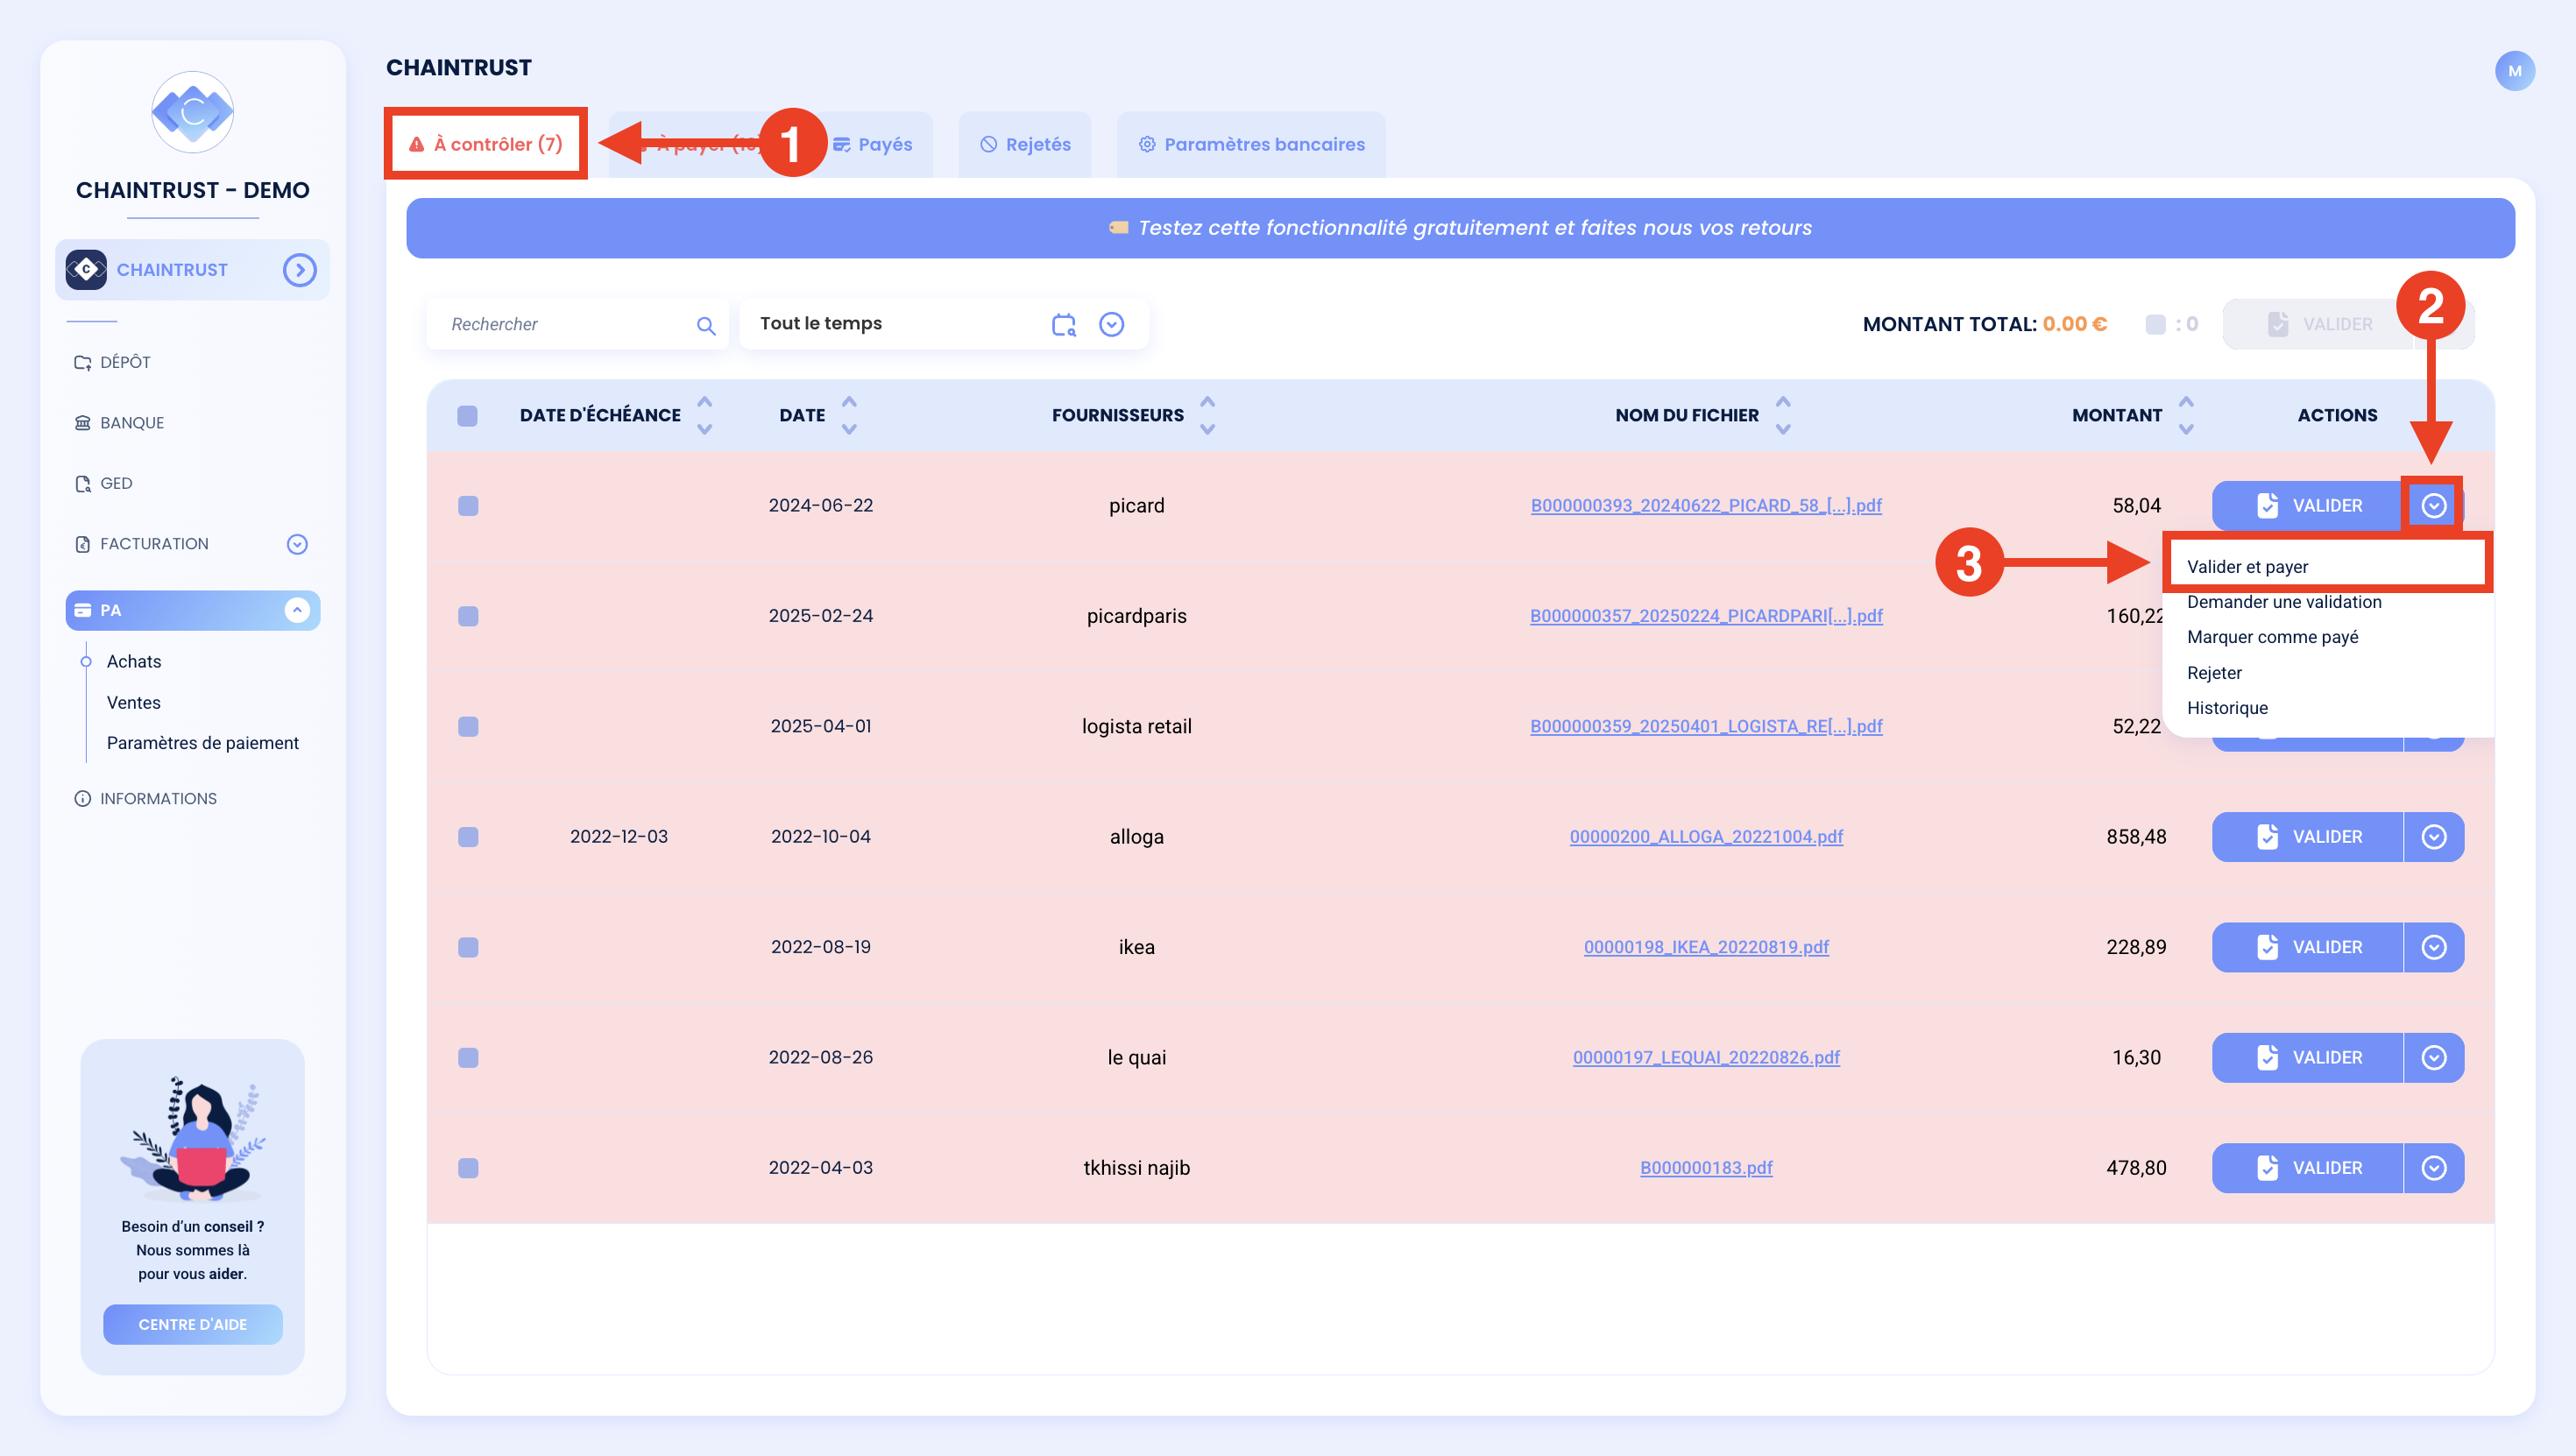This screenshot has height=1456, width=2576.
Task: Click the gear icon on Paramètres bancaires tab
Action: tap(1147, 144)
